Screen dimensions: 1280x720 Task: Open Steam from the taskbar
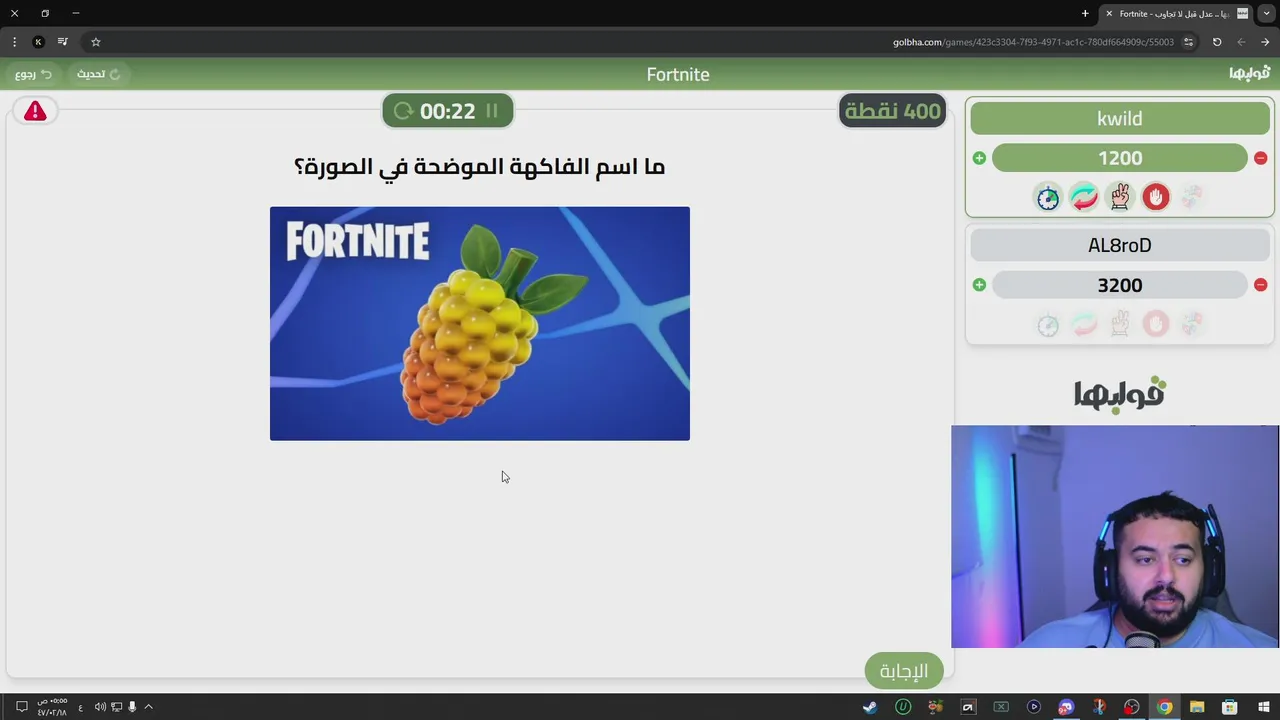(870, 707)
